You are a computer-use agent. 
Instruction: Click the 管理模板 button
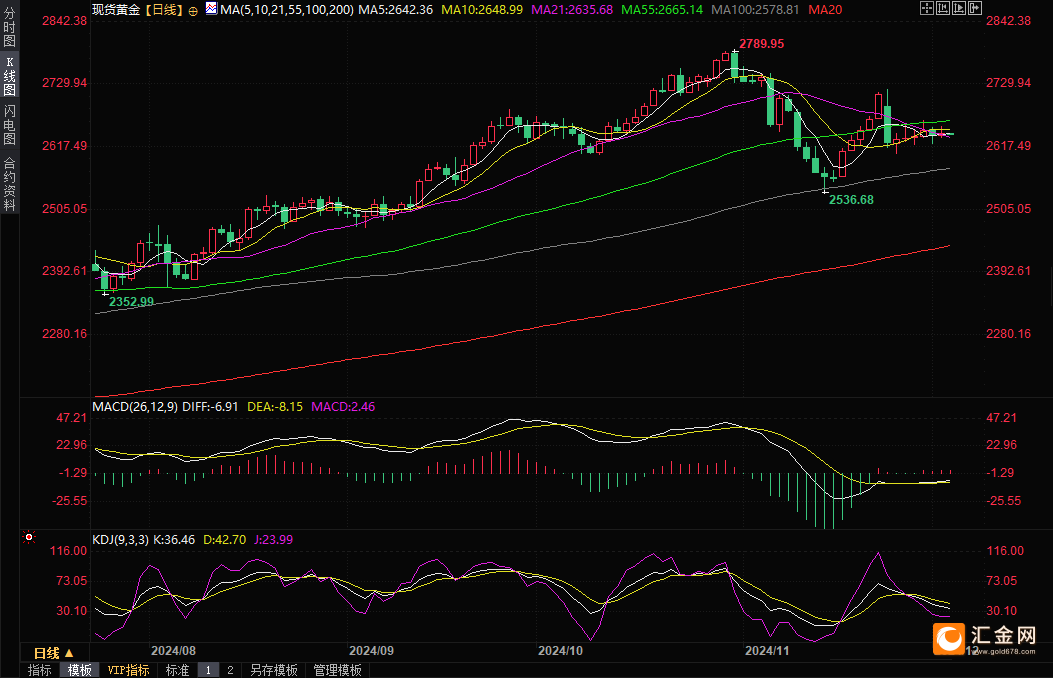coord(337,670)
